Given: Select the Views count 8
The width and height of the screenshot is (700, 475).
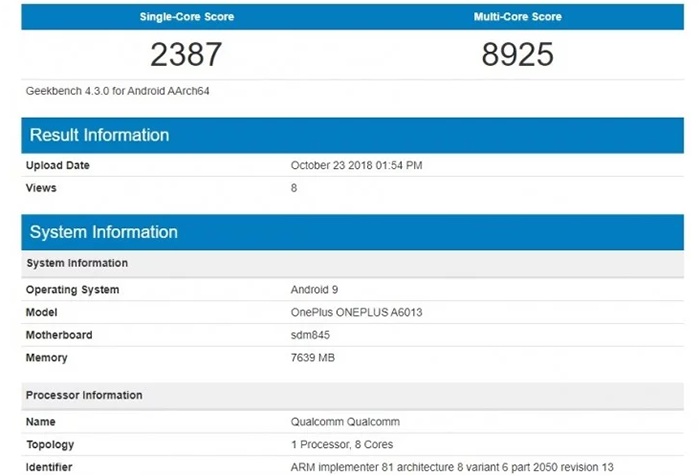Looking at the screenshot, I should 294,188.
